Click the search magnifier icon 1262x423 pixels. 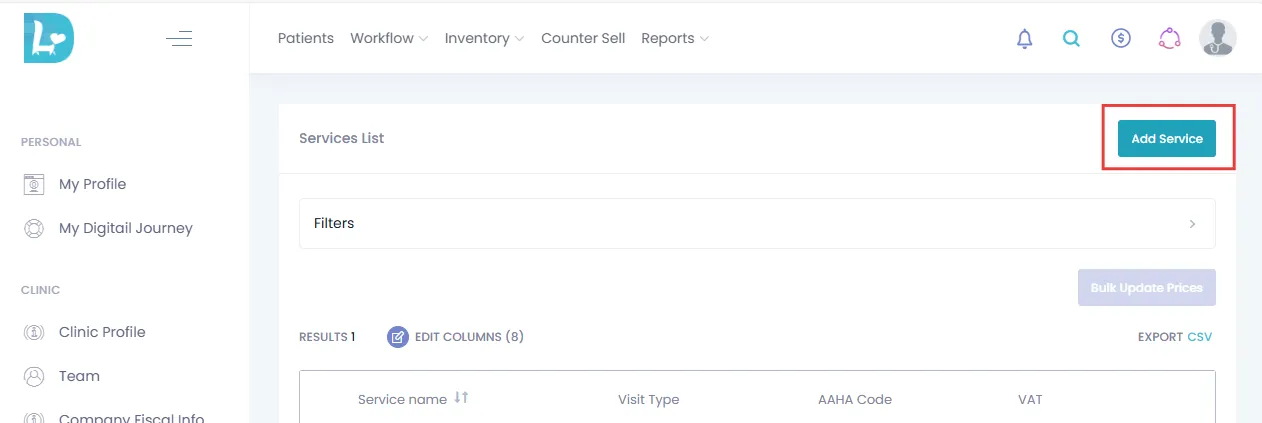point(1071,39)
